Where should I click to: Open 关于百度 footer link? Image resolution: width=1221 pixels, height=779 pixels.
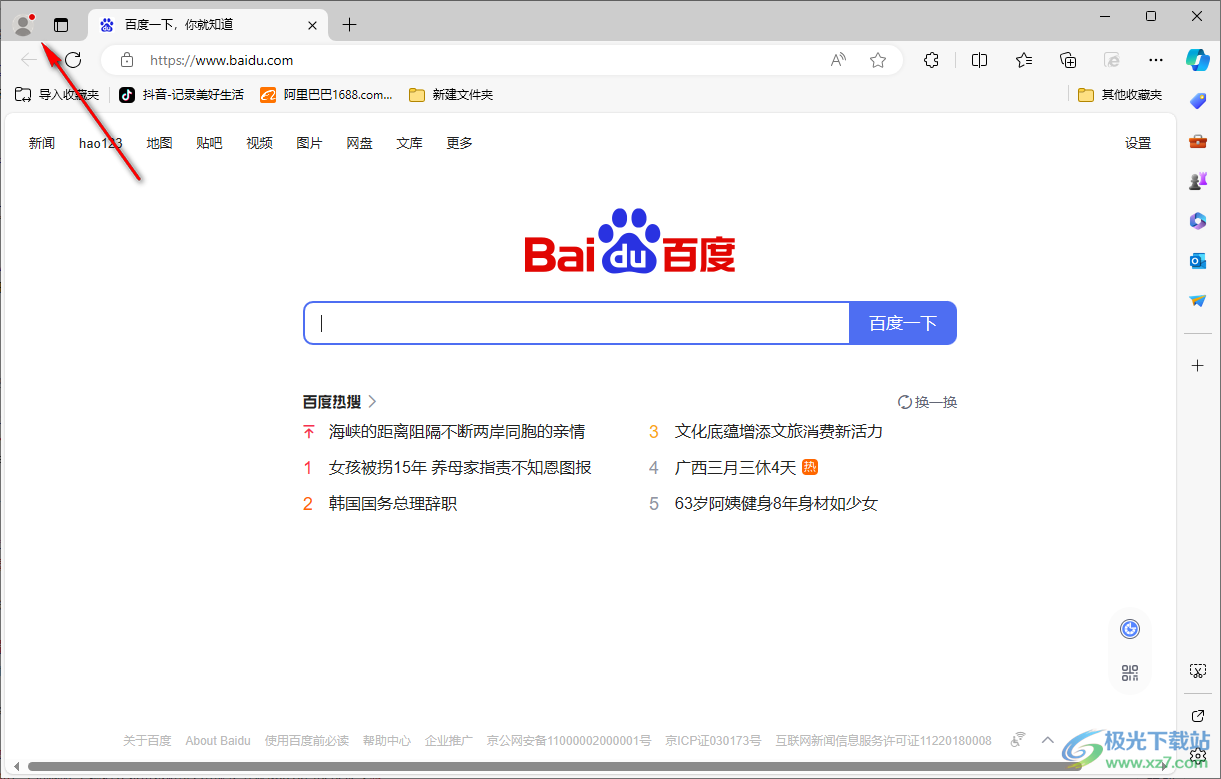[x=147, y=741]
